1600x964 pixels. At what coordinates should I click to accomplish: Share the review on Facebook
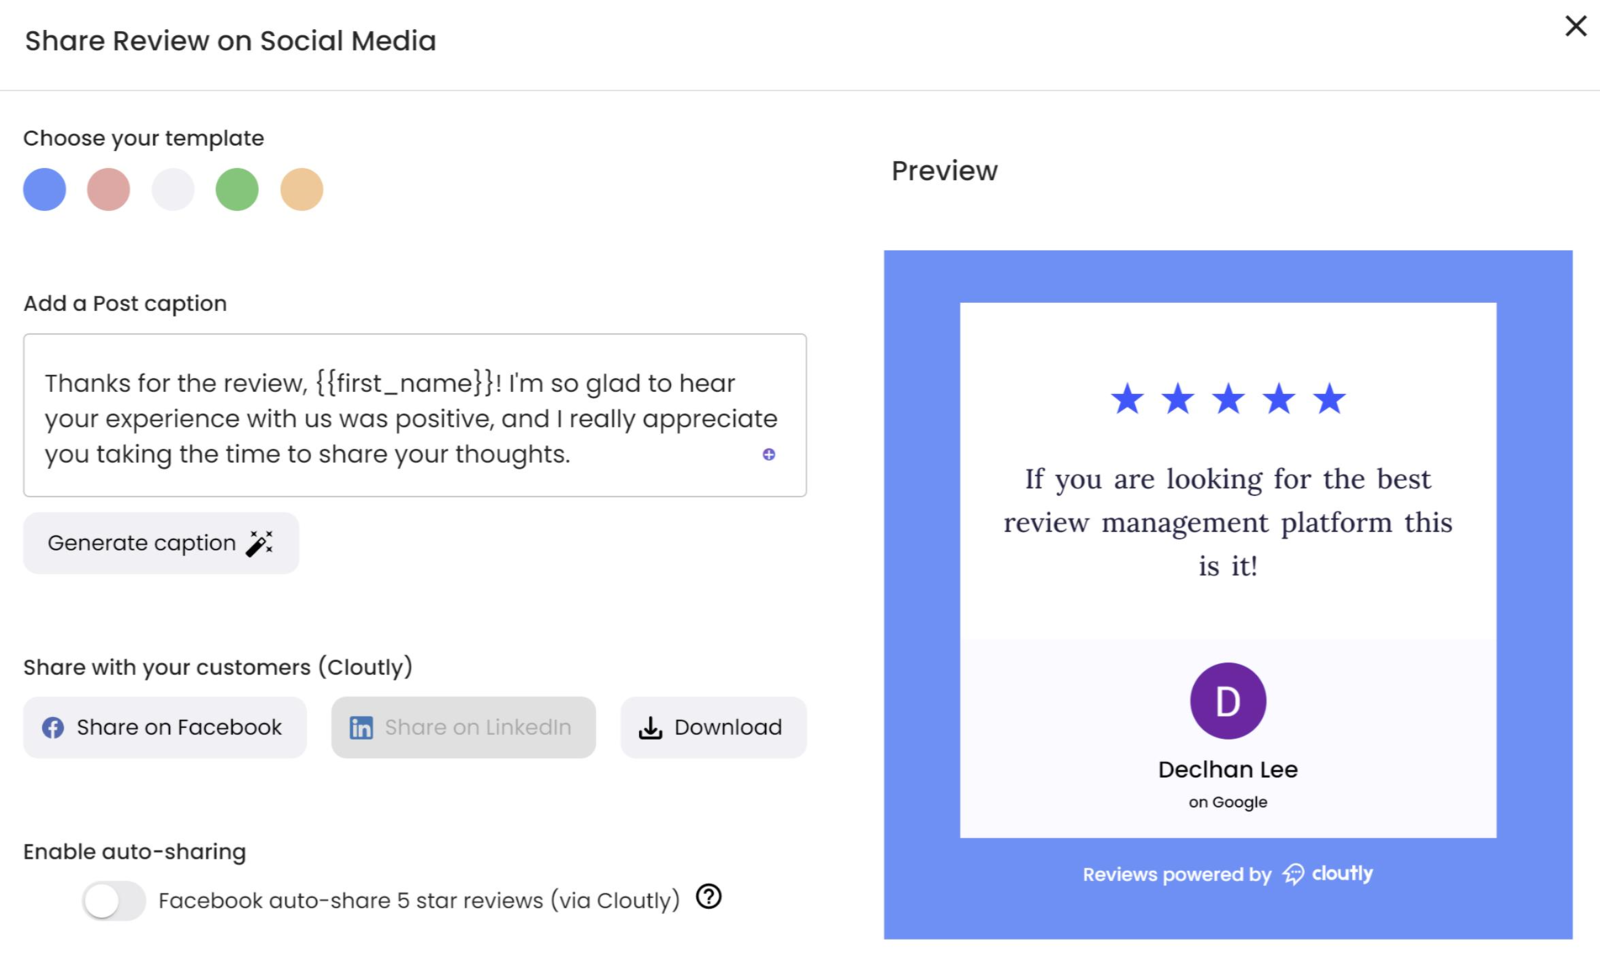[x=165, y=727]
